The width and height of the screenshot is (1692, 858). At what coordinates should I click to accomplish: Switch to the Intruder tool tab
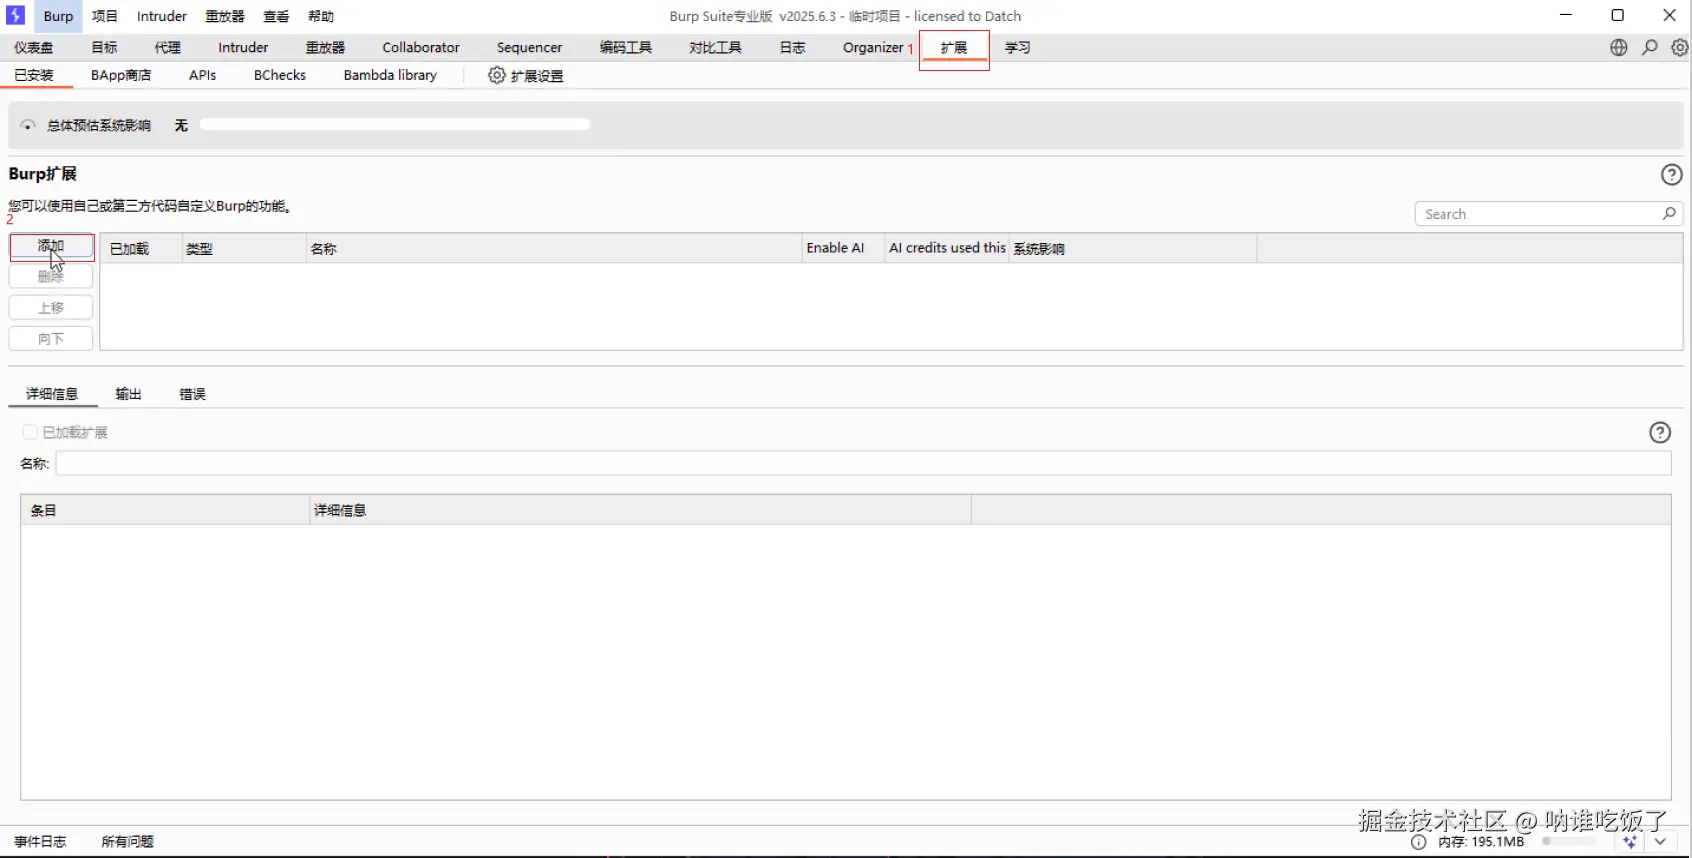click(243, 47)
